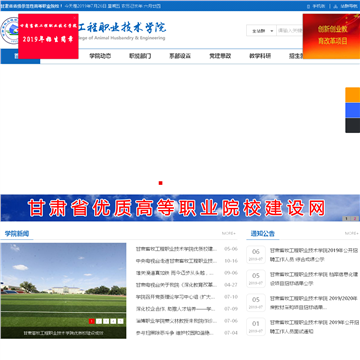Open the news headline dated 10-16
The image size is (360, 360).
tap(176, 261)
